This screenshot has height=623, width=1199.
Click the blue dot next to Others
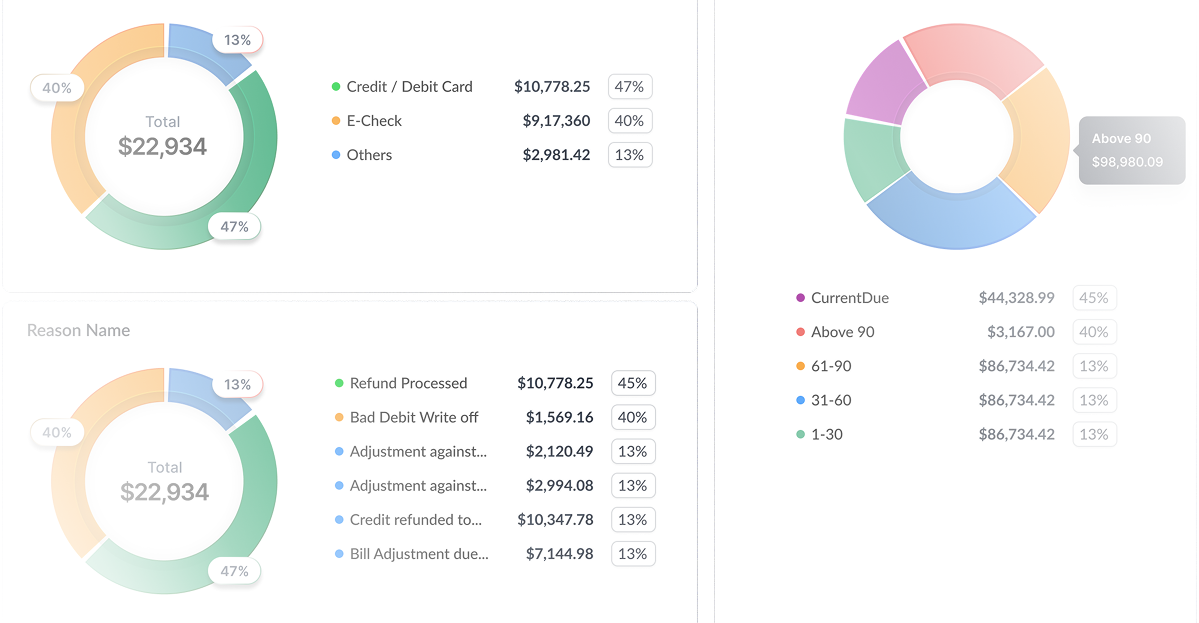pos(336,155)
